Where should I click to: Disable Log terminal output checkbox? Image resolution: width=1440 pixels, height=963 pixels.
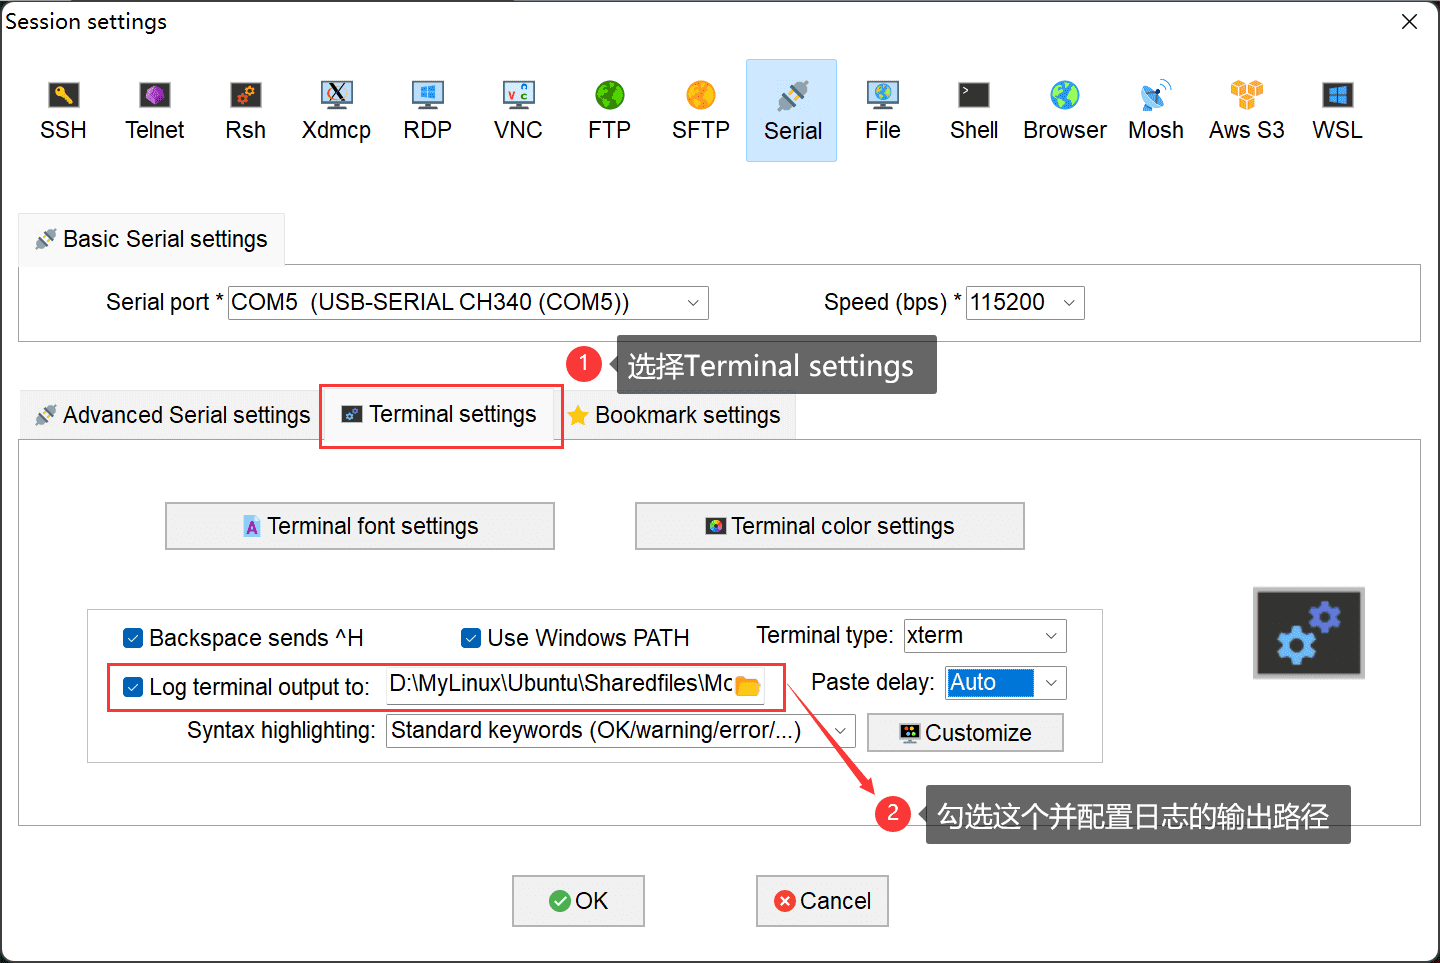[133, 687]
